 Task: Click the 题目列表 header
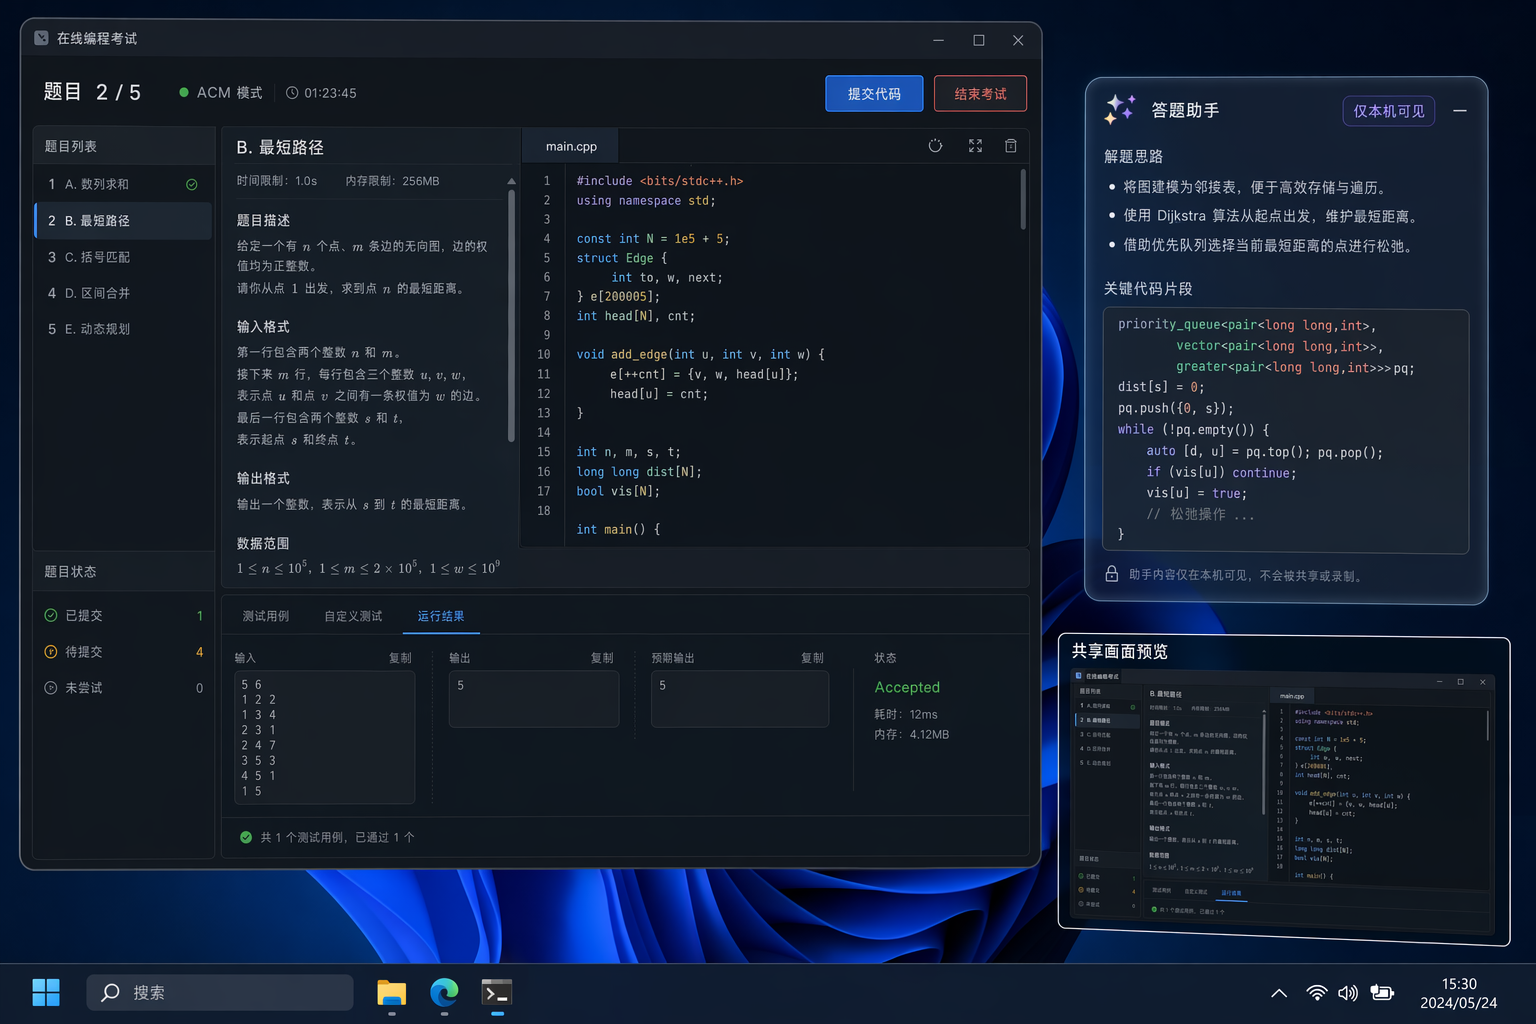71,146
